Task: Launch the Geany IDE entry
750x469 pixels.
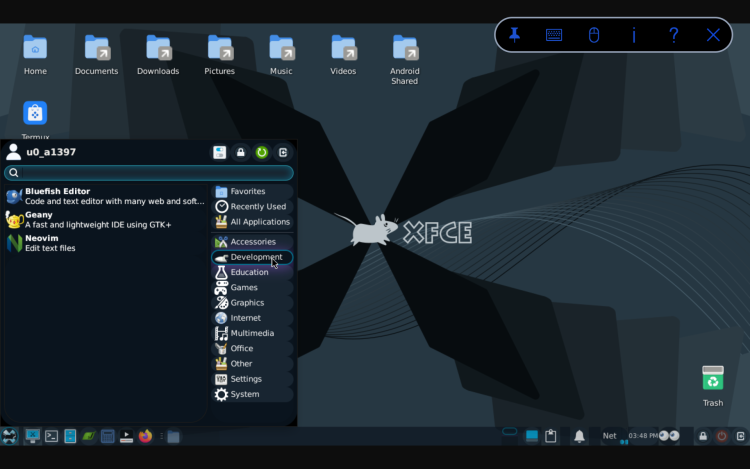Action: pos(105,219)
